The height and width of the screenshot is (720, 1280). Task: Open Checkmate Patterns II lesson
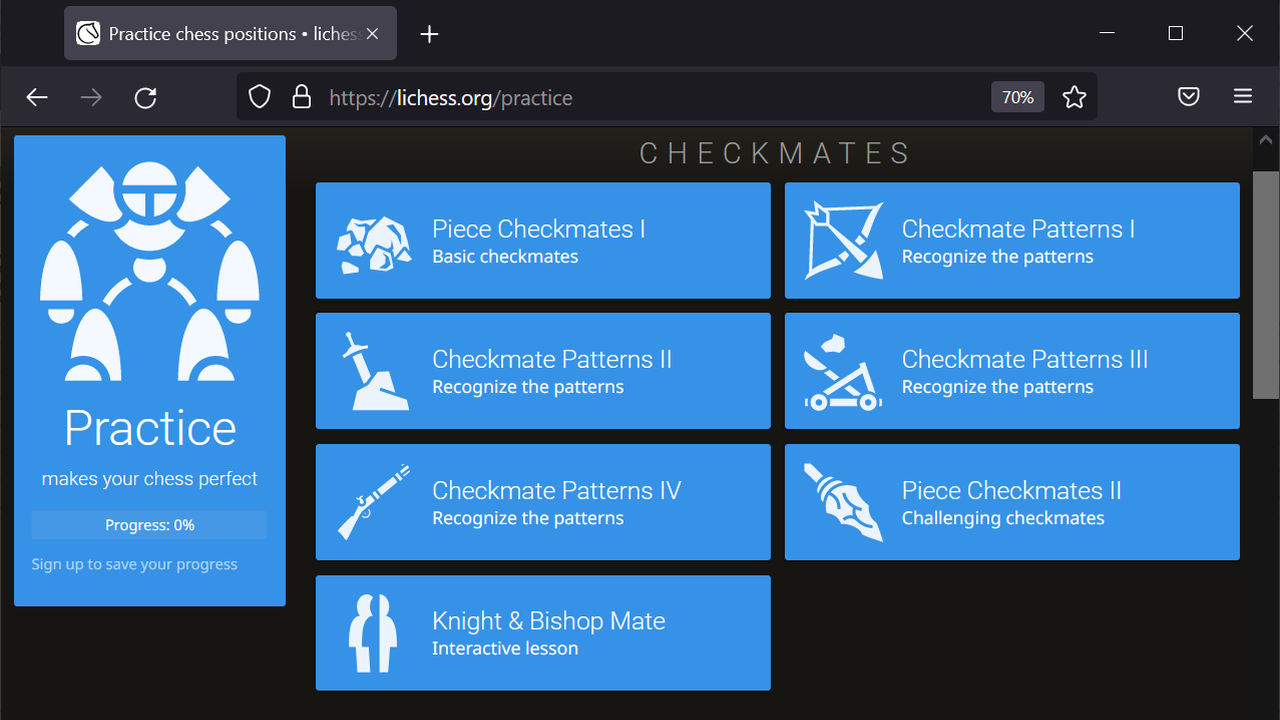tap(543, 371)
